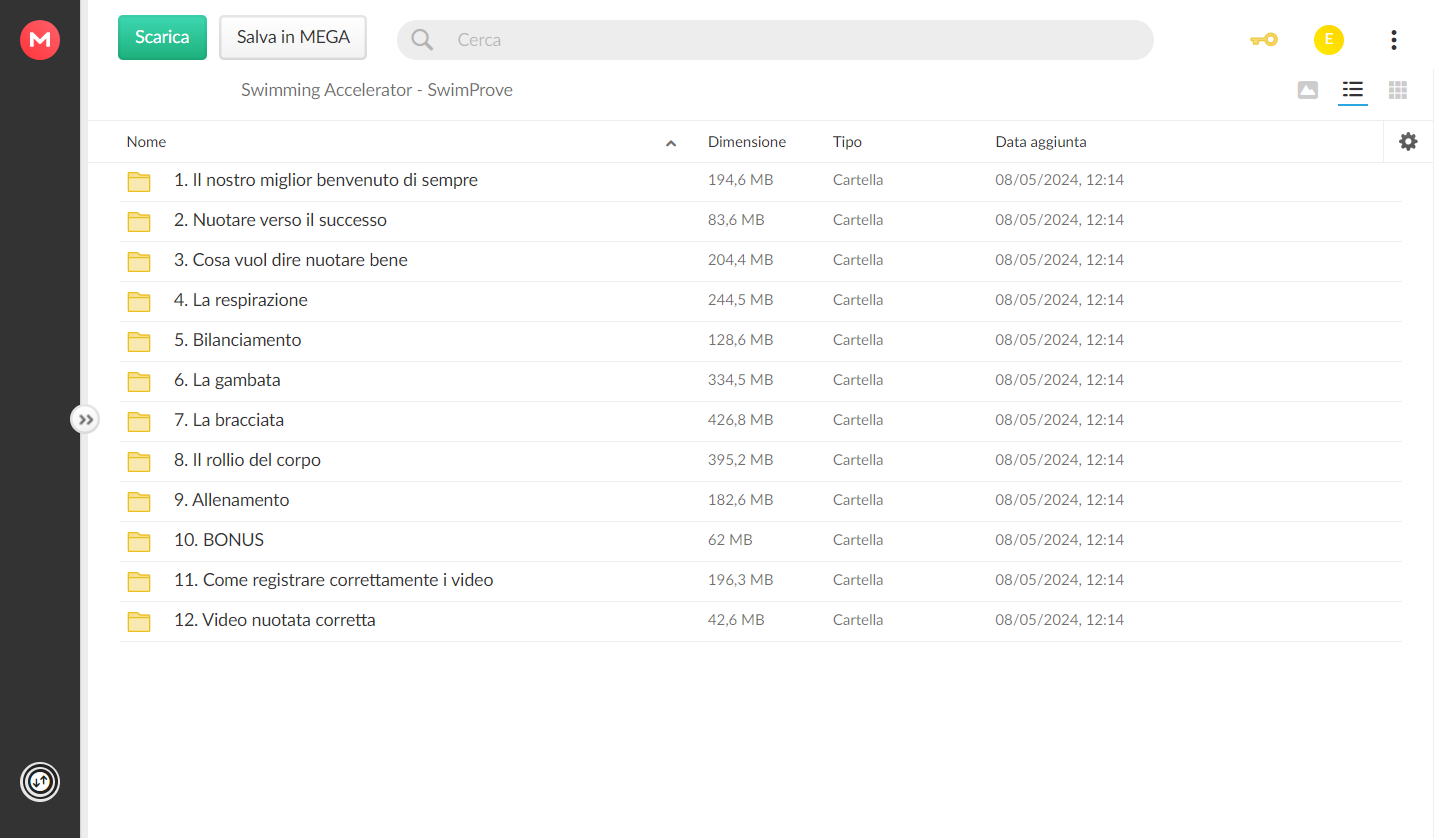Click the 244,5 MB size value
Screen dimensions: 1434x838
[x=740, y=300]
